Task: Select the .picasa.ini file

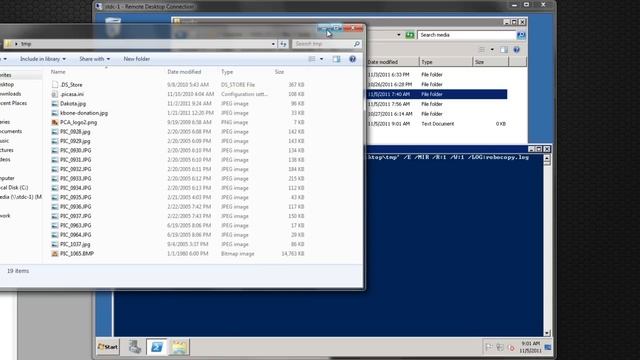Action: click(72, 94)
